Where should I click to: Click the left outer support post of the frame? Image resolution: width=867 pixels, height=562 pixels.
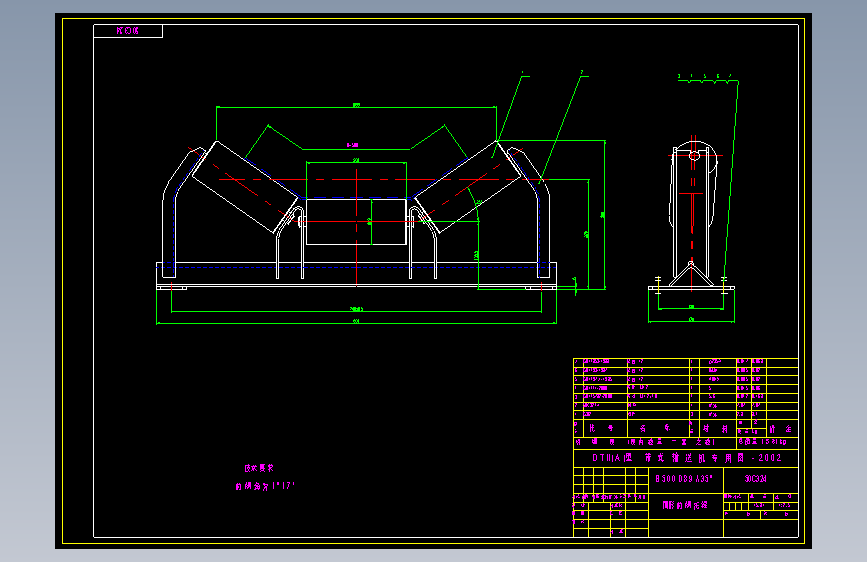pyautogui.click(x=169, y=213)
